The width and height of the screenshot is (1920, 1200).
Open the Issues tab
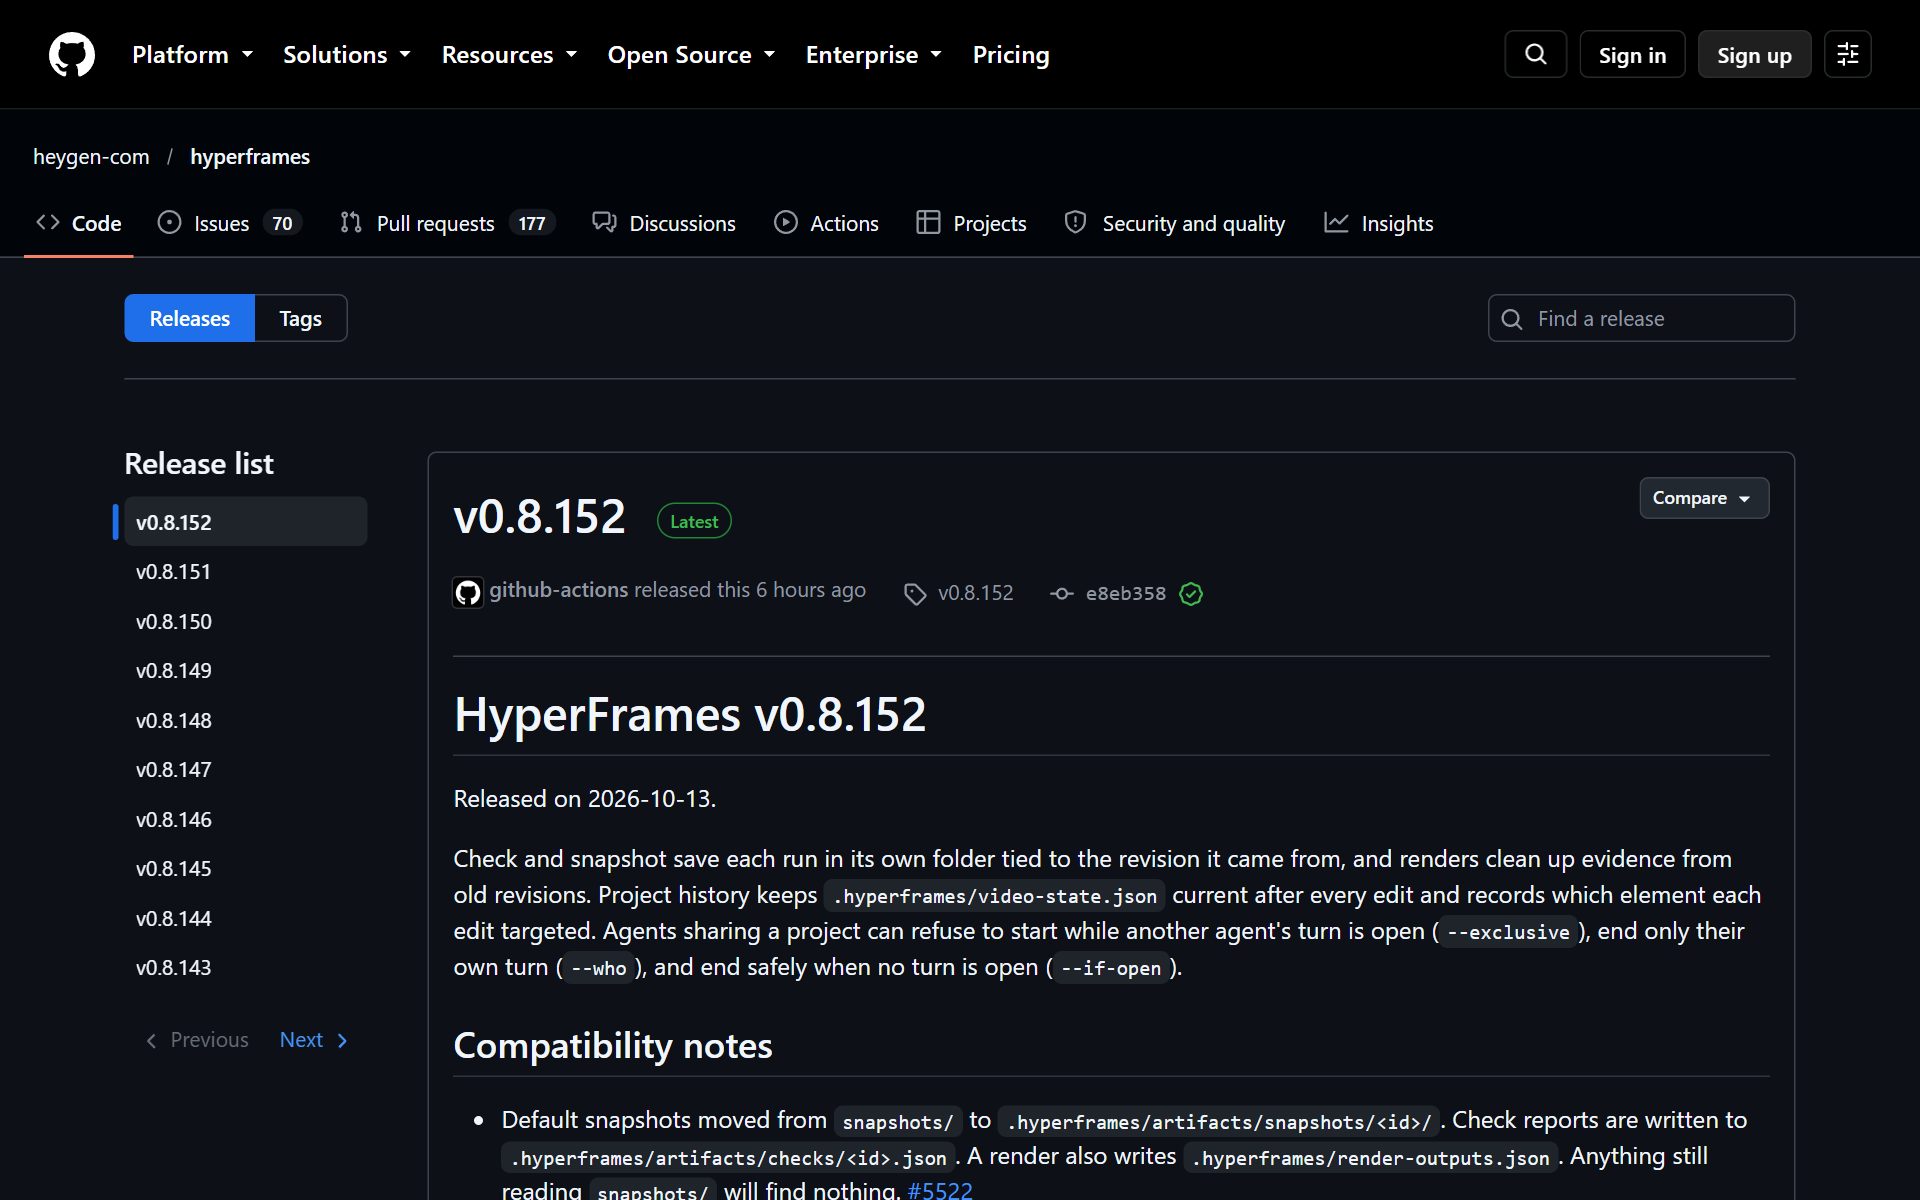(229, 223)
